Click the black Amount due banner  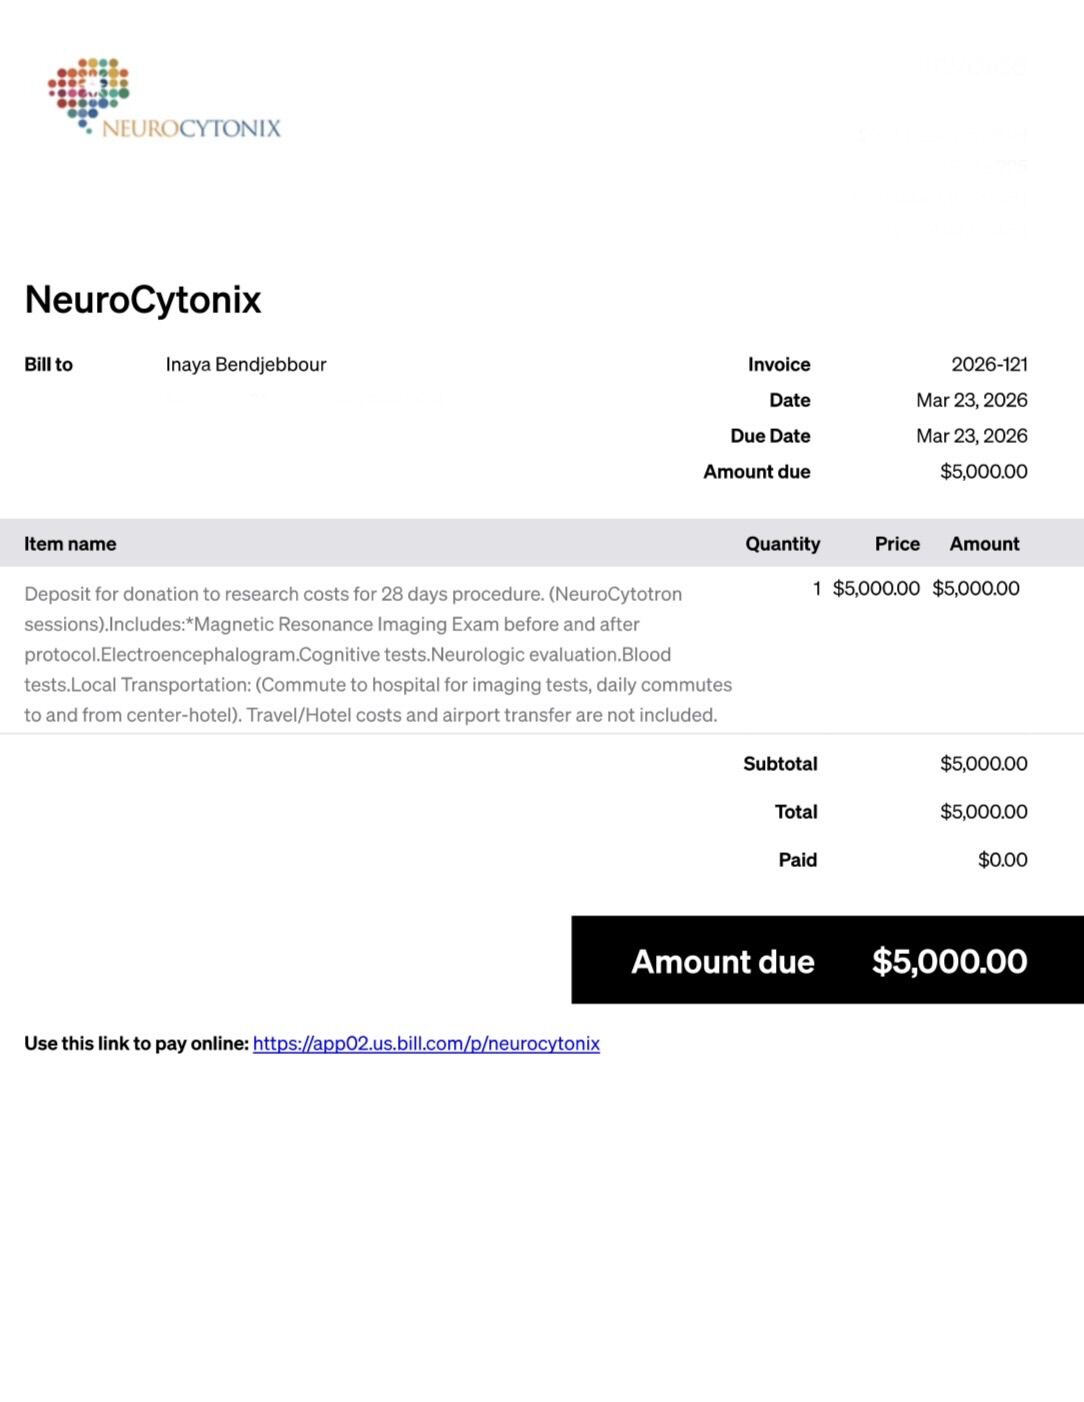[828, 960]
